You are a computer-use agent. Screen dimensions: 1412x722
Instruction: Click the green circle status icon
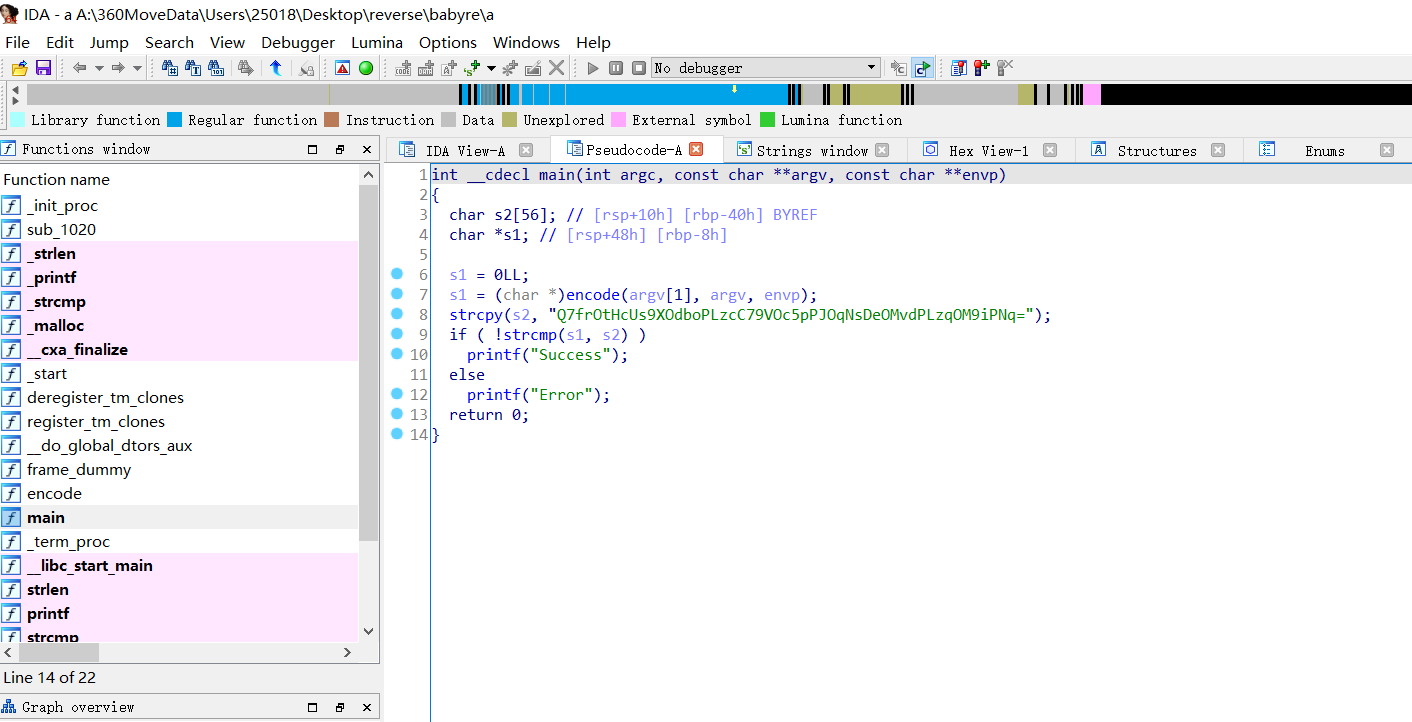coord(366,68)
